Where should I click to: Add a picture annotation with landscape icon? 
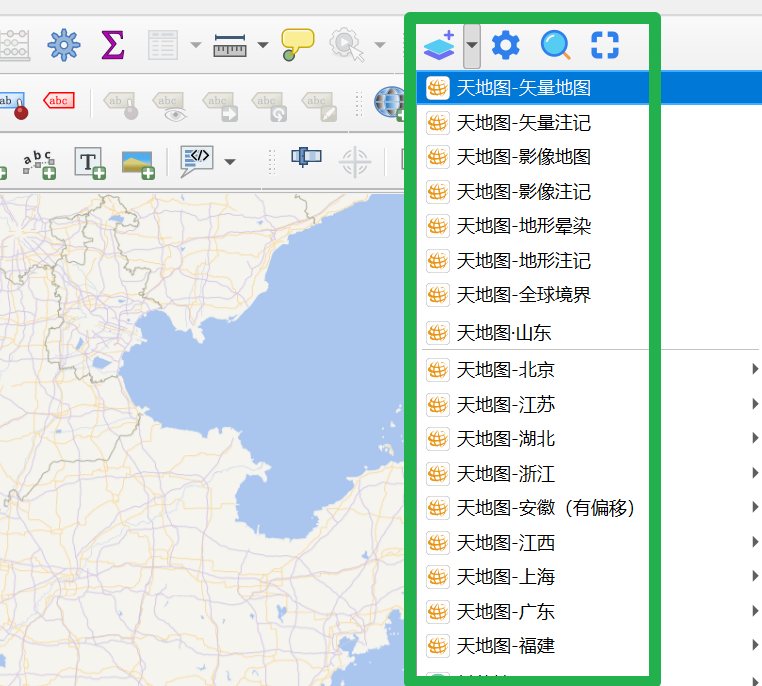(x=139, y=165)
